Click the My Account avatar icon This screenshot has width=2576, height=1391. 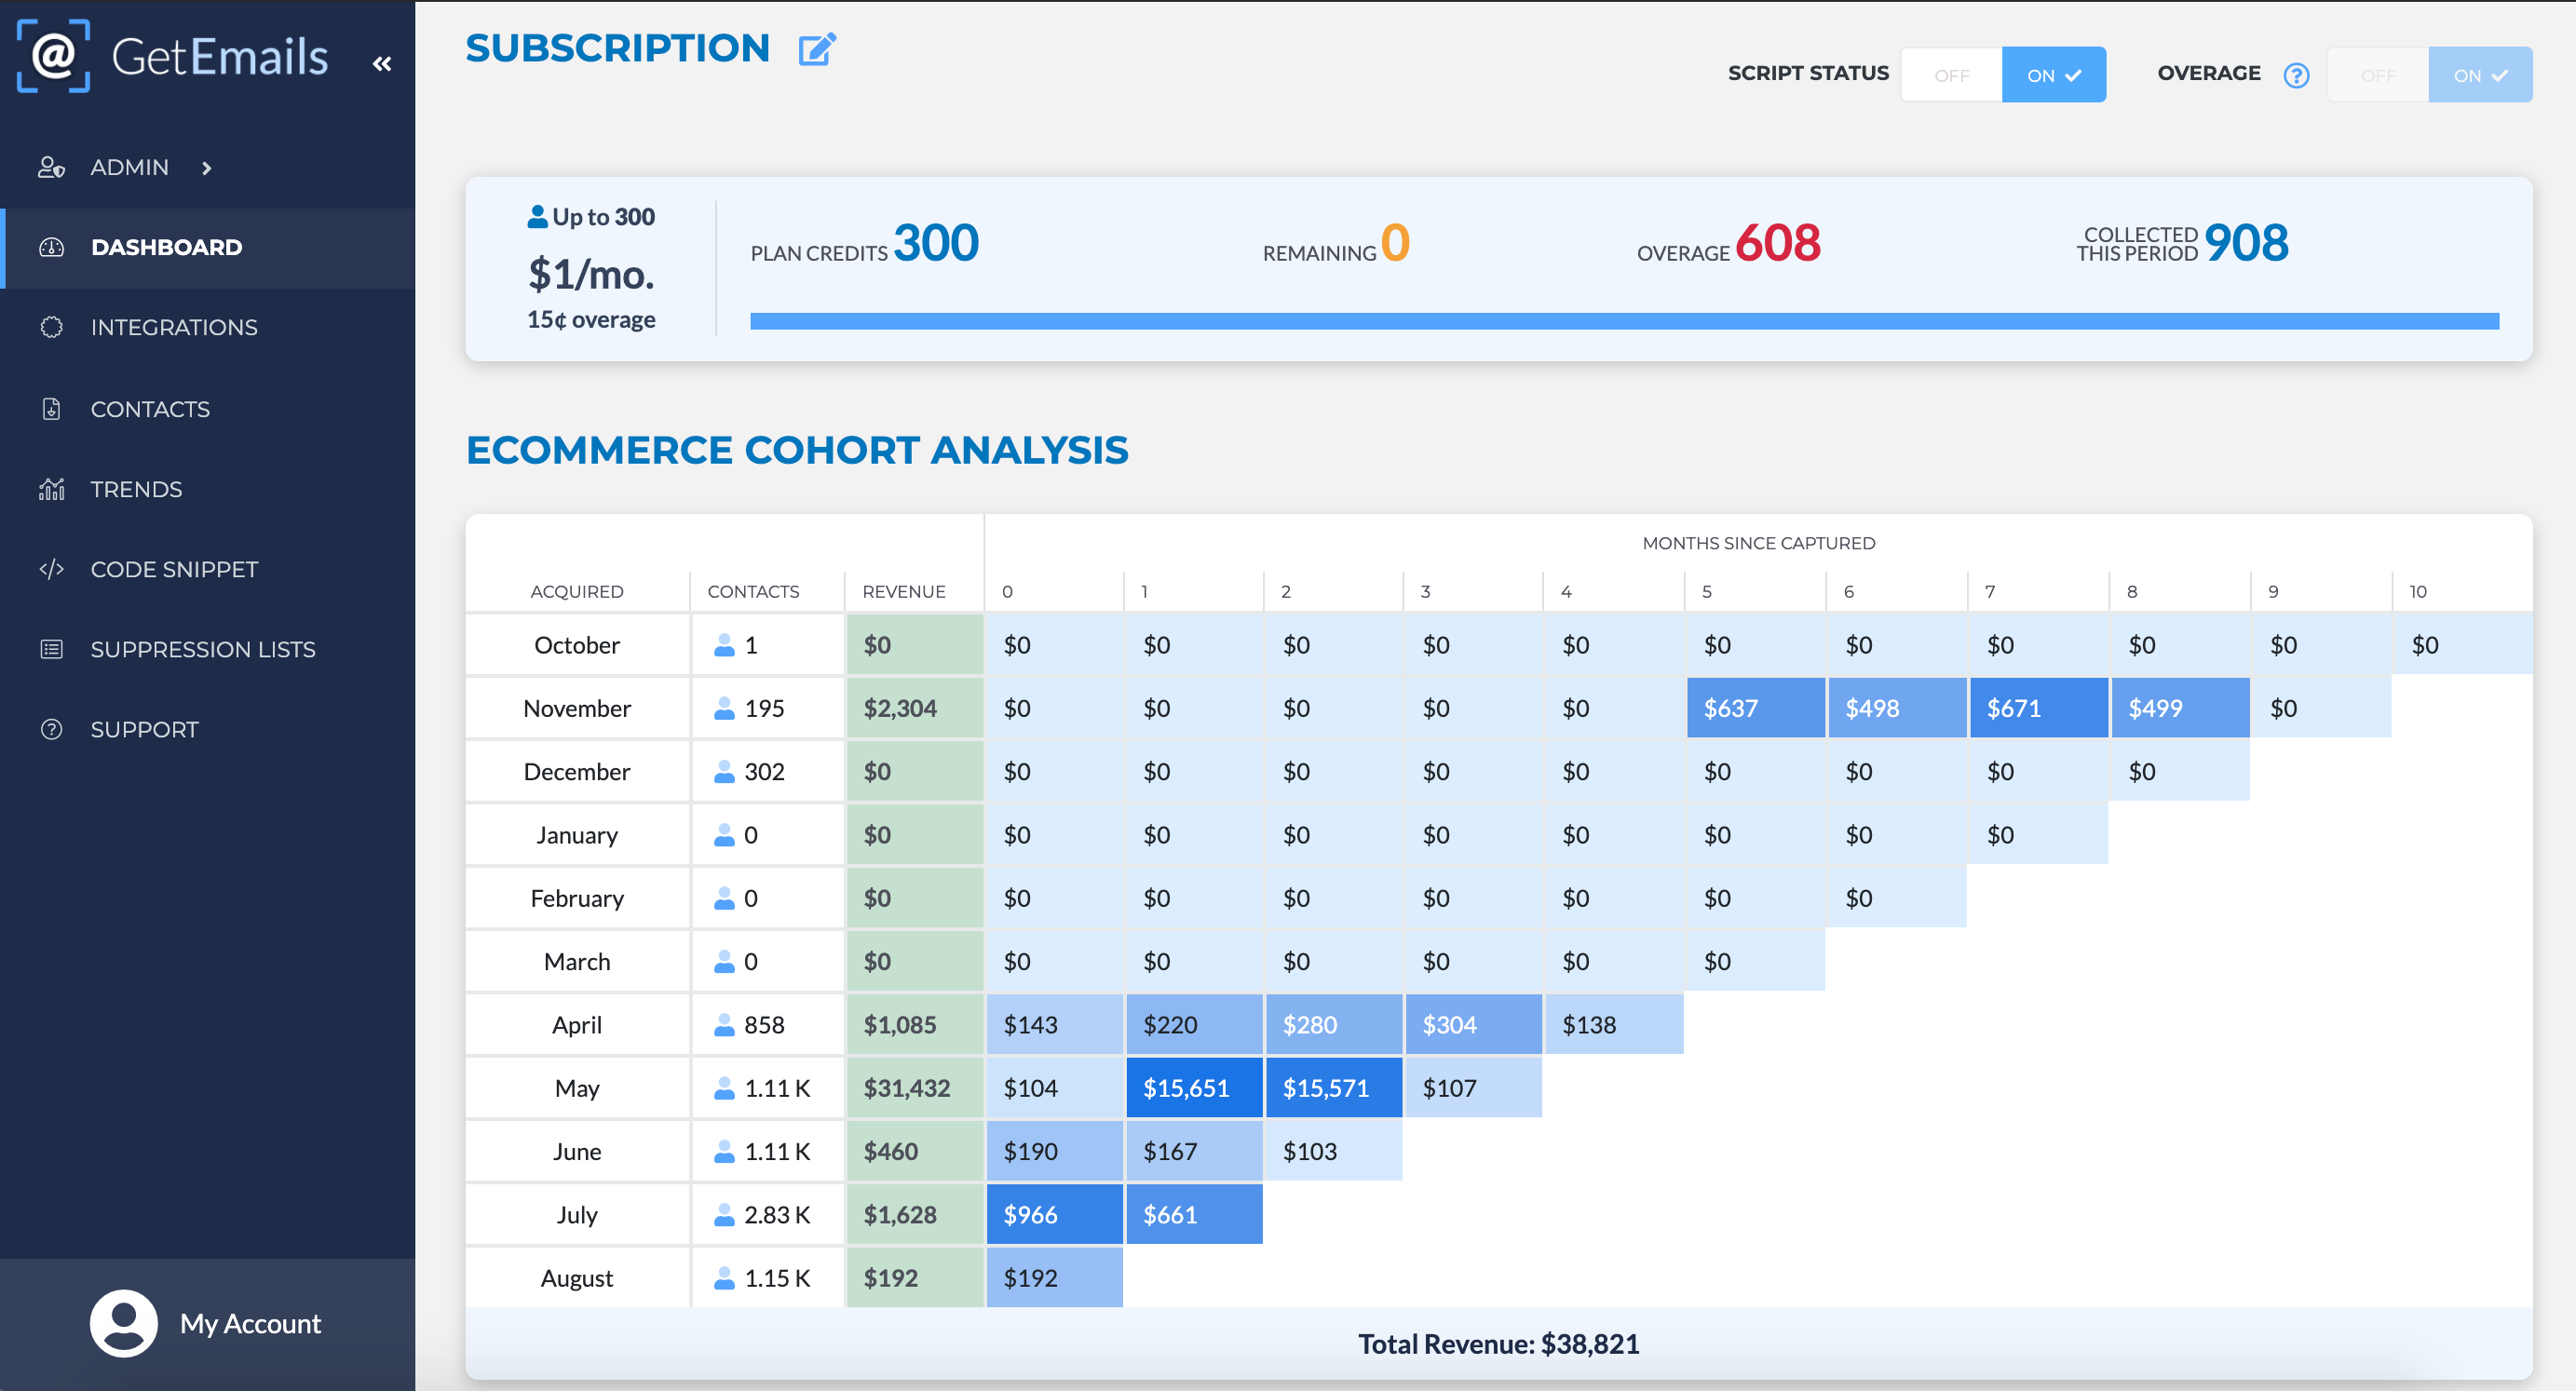(x=123, y=1322)
